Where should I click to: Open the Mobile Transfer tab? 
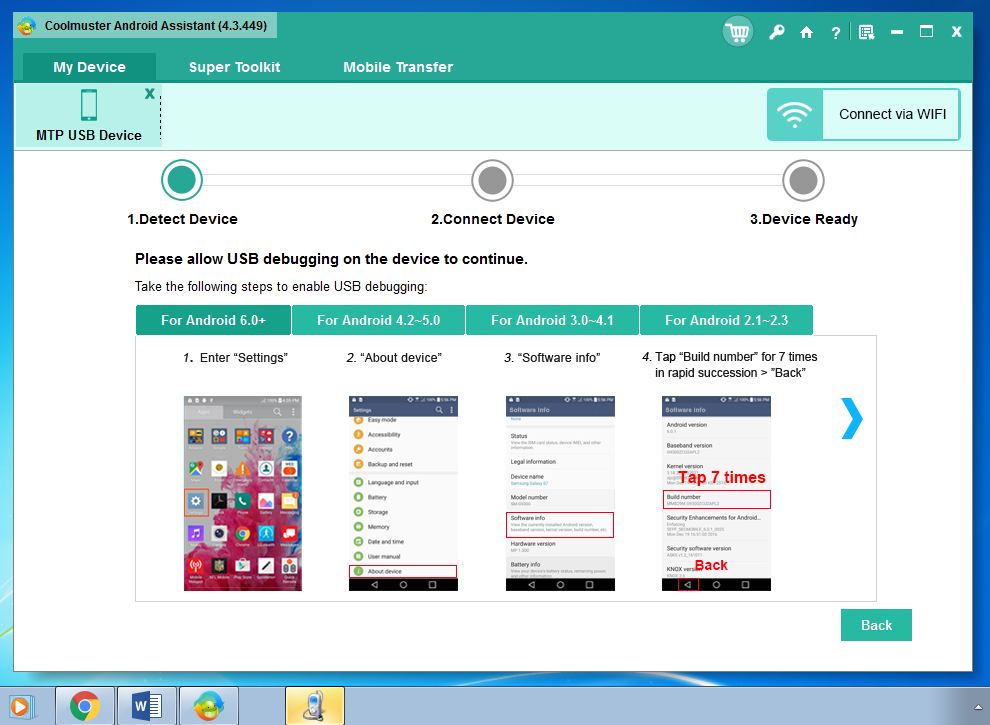coord(398,67)
